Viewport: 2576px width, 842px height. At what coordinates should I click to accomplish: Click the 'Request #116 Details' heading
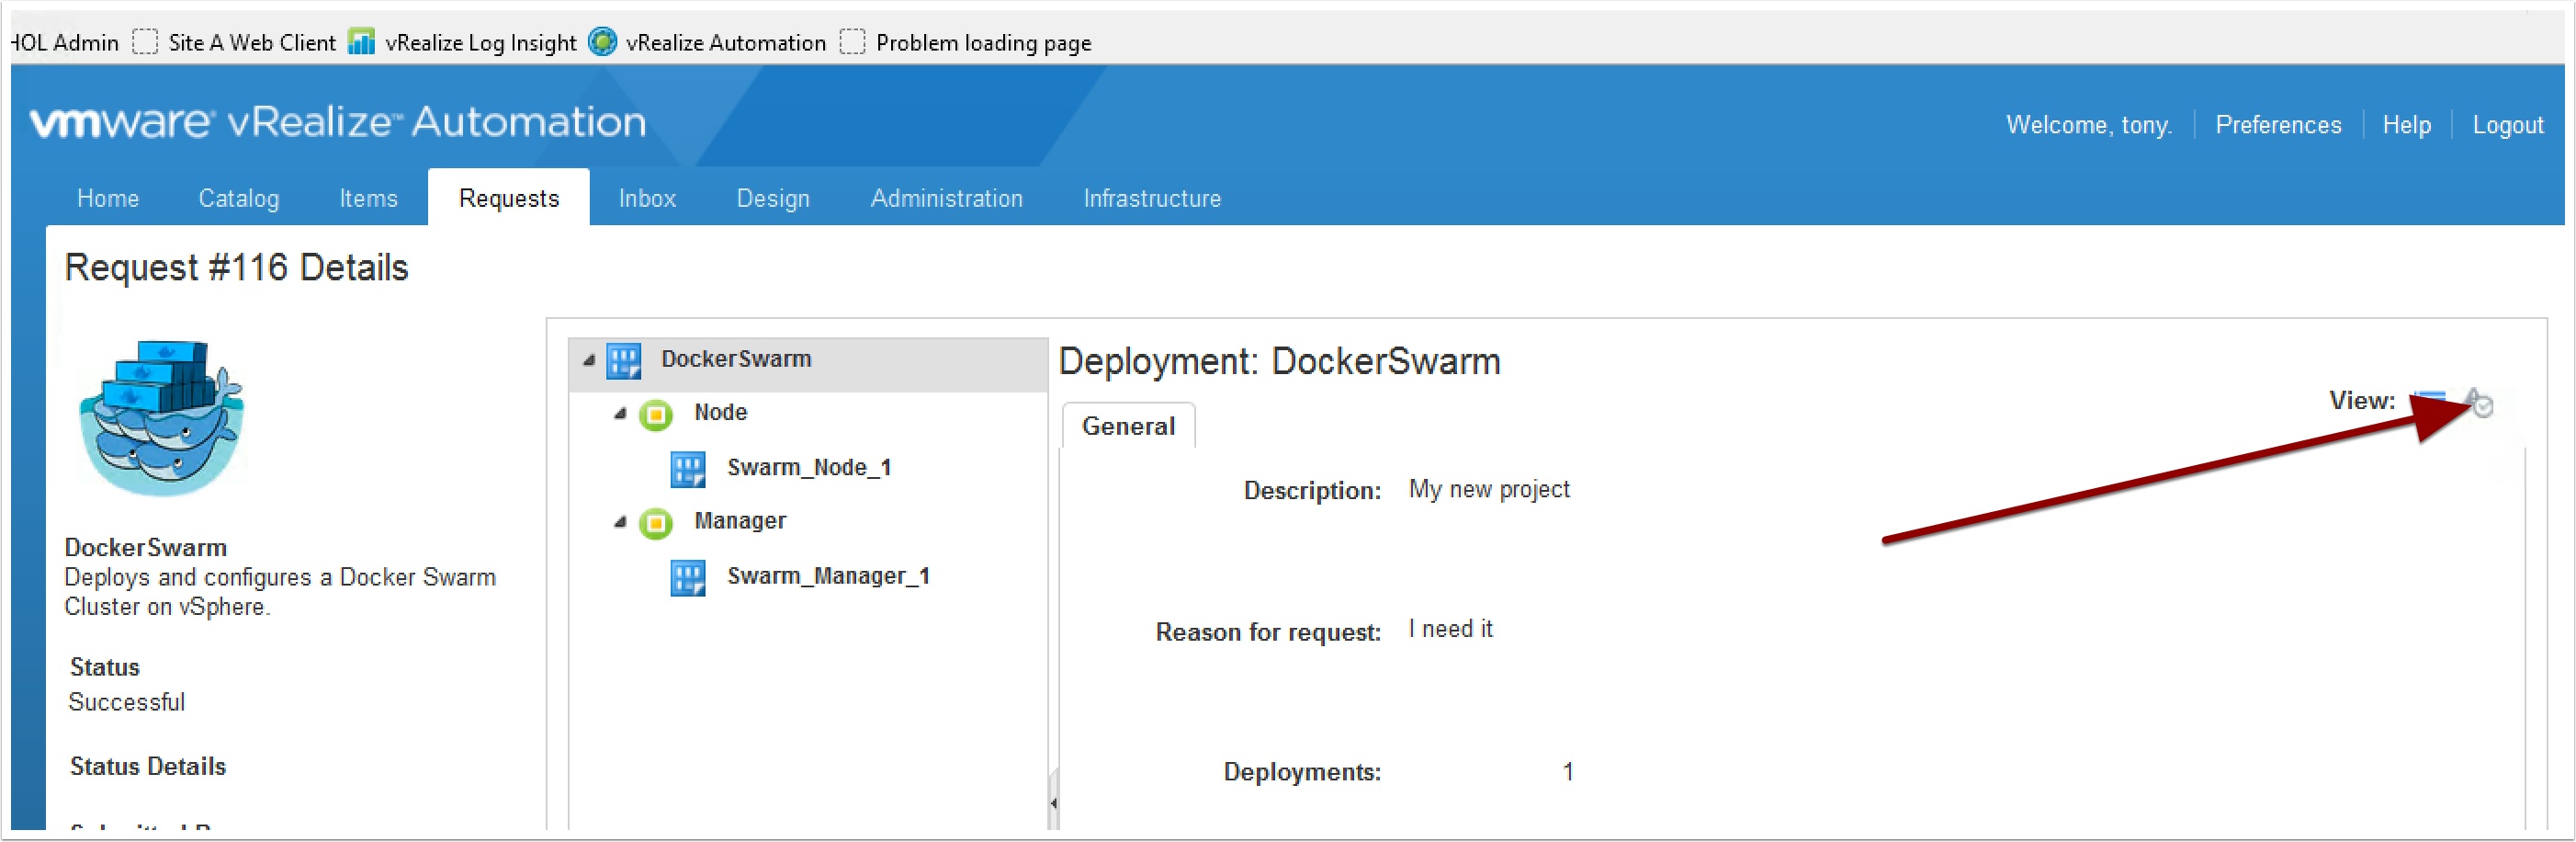click(x=237, y=268)
